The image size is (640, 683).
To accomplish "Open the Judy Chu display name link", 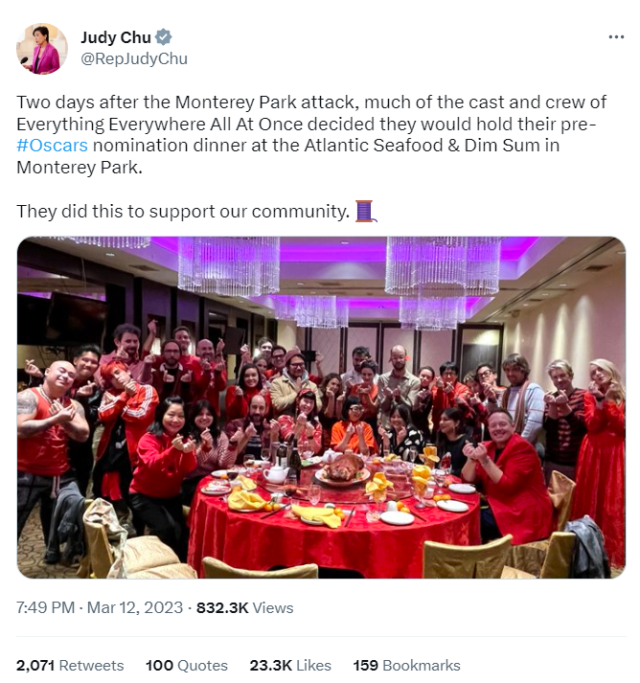I will pos(115,37).
